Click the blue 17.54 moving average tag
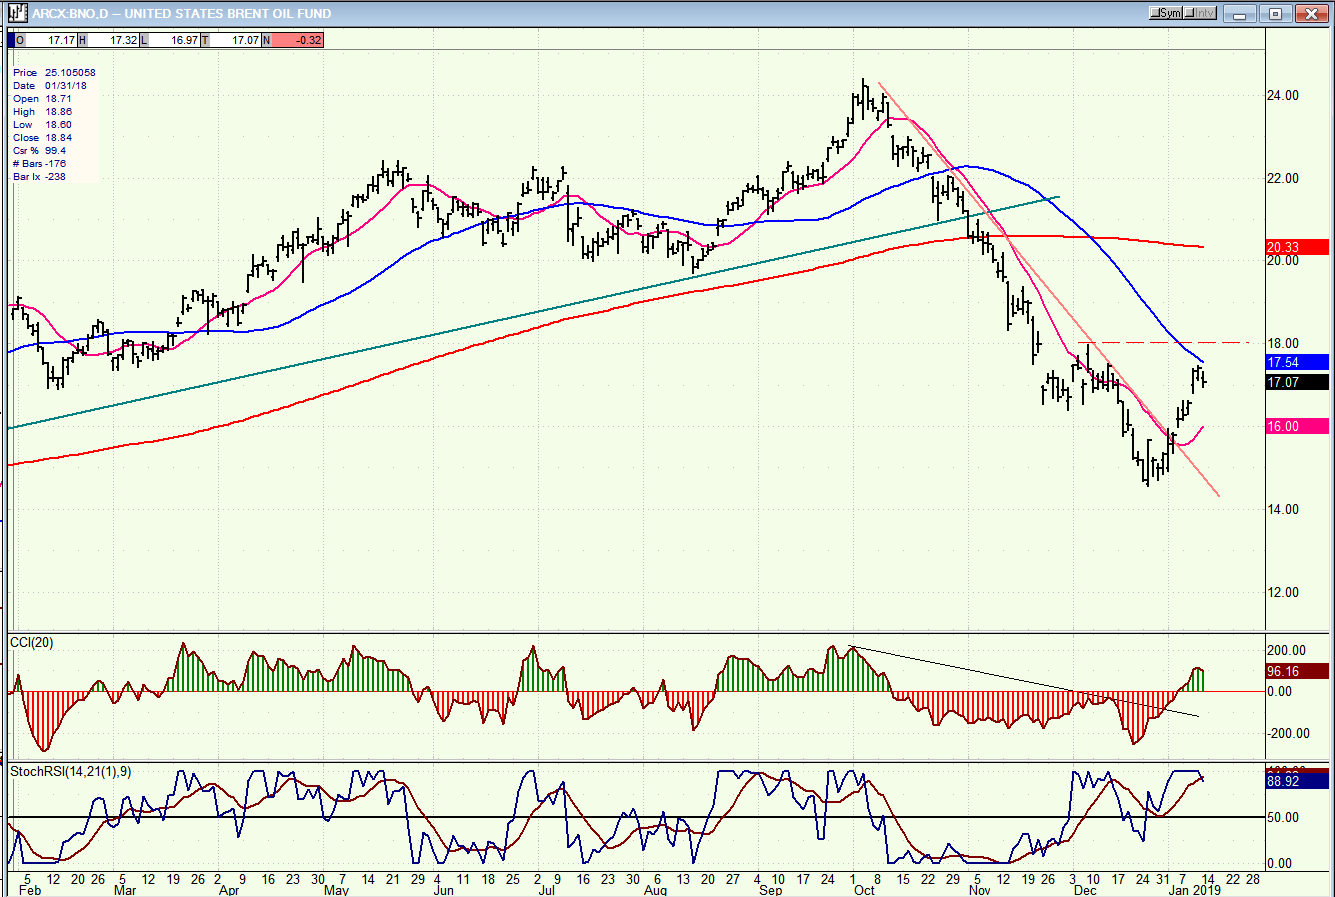The height and width of the screenshot is (897, 1335). tap(1296, 362)
